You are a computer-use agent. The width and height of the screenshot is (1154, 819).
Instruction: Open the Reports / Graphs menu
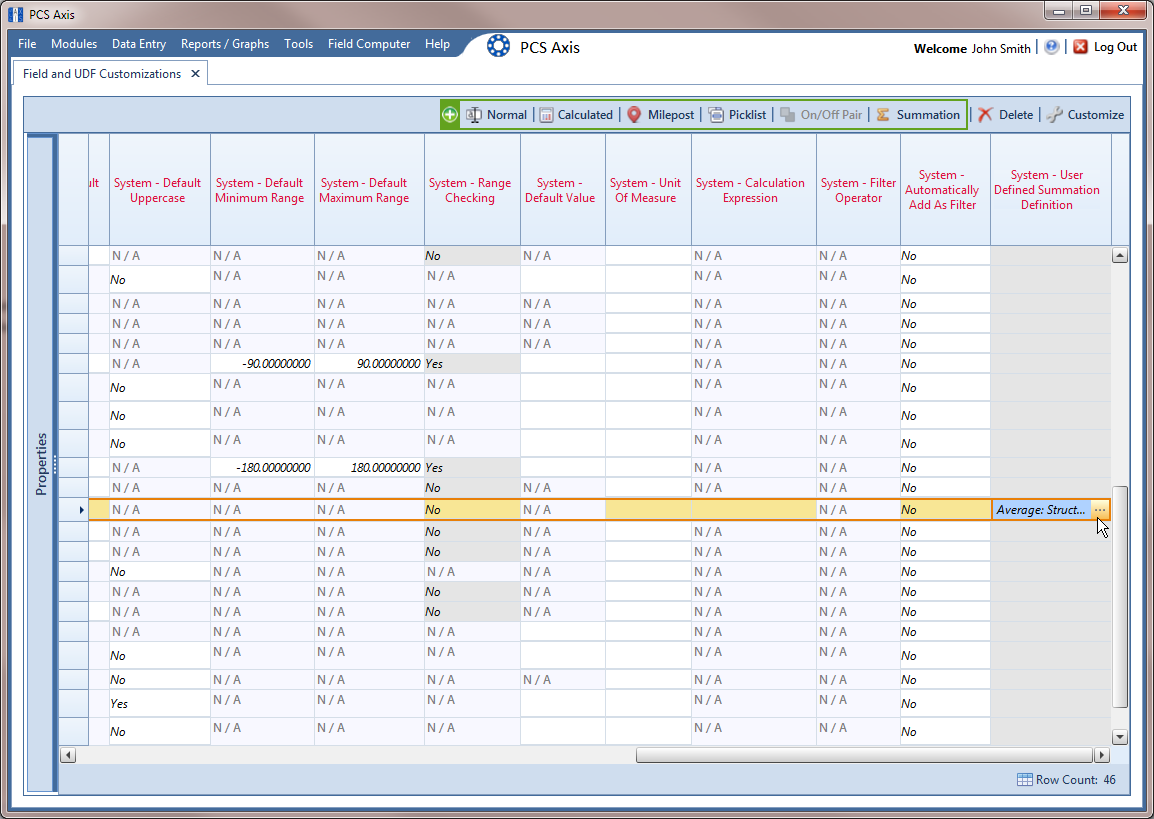tap(225, 44)
